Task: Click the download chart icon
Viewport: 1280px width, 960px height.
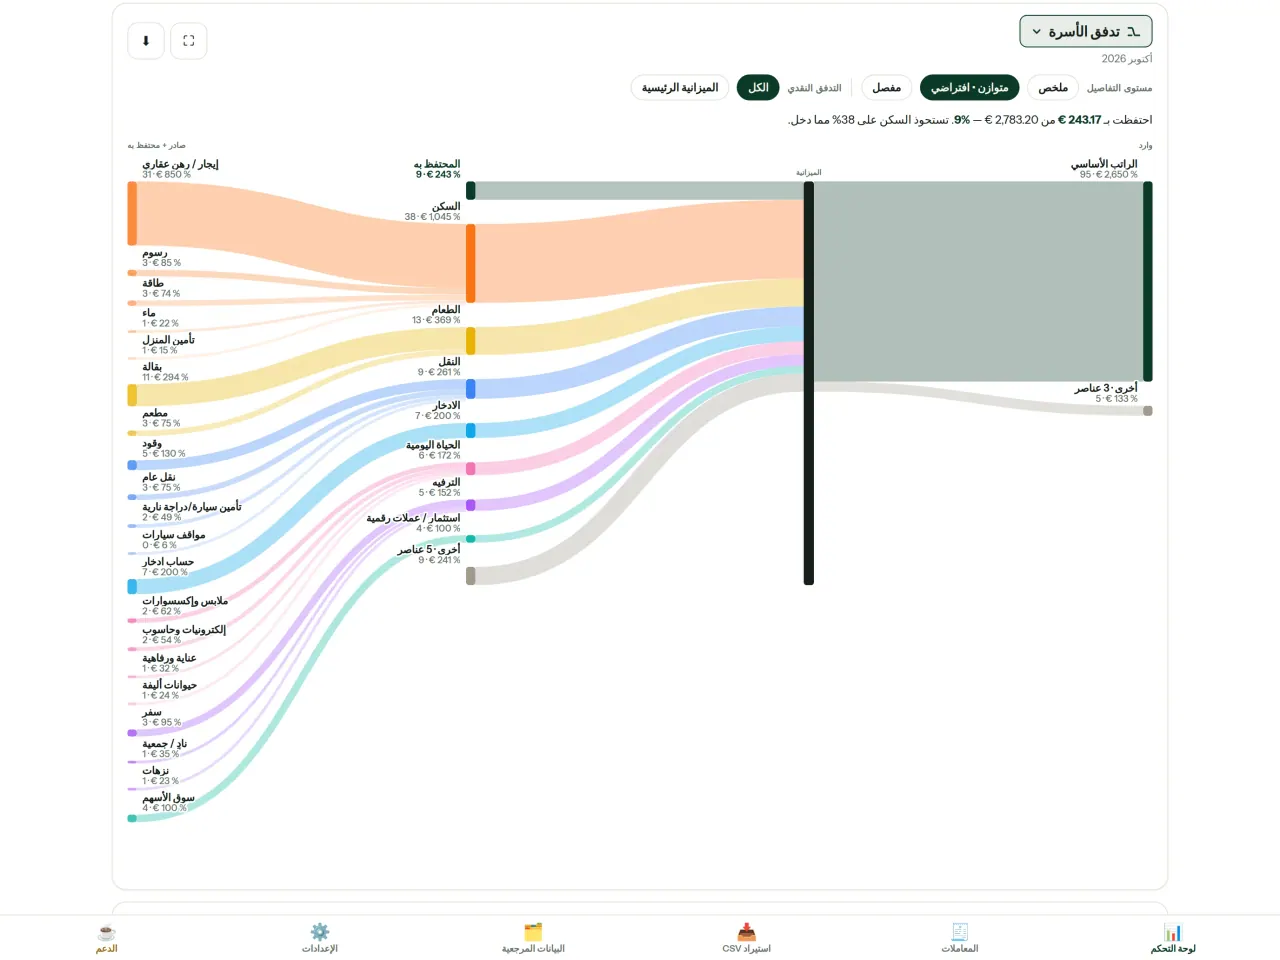Action: 146,41
